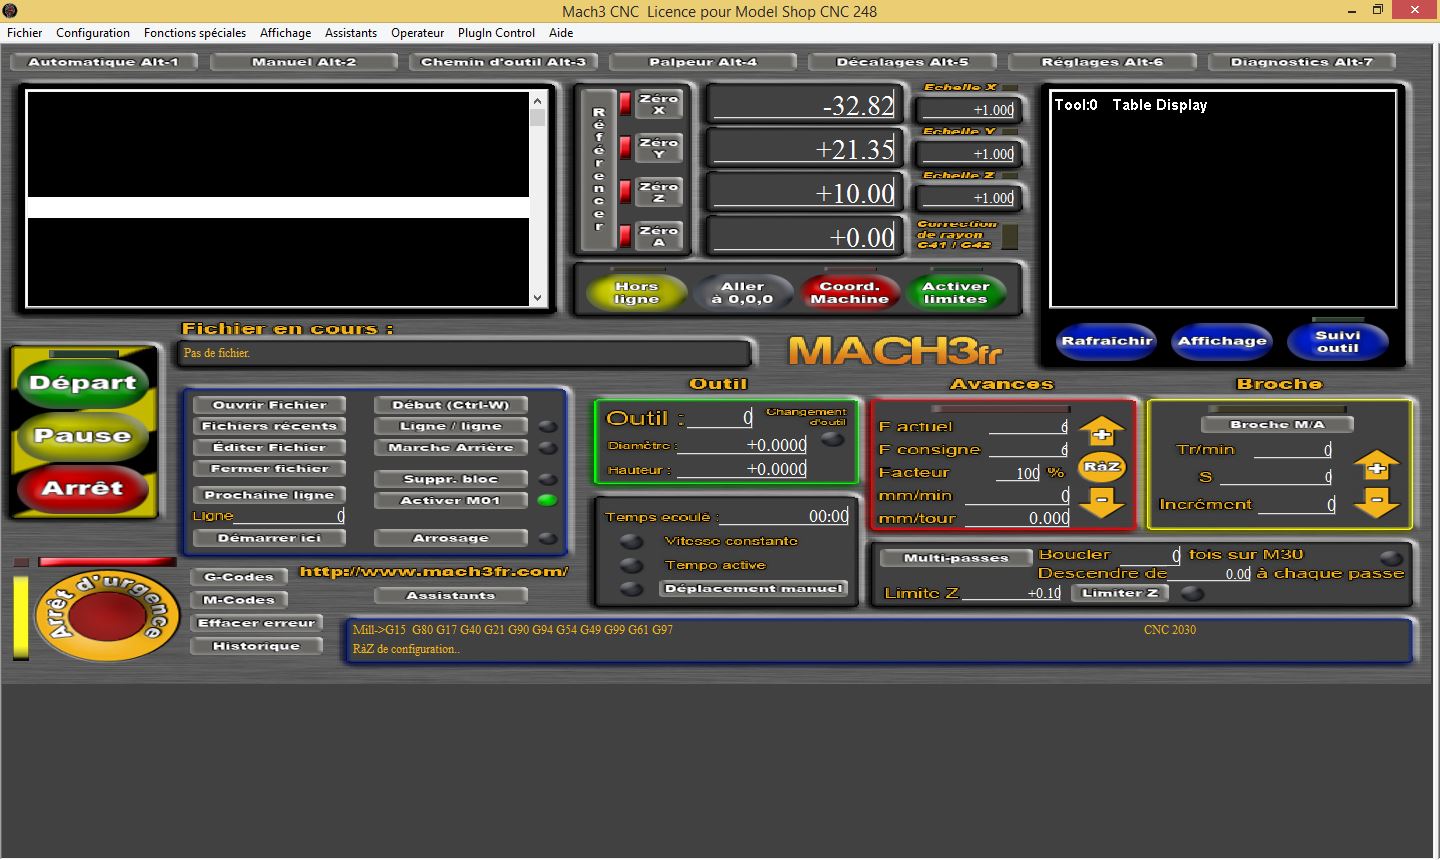Toggle Activer limites soft limits
This screenshot has height=860, width=1440.
[956, 292]
